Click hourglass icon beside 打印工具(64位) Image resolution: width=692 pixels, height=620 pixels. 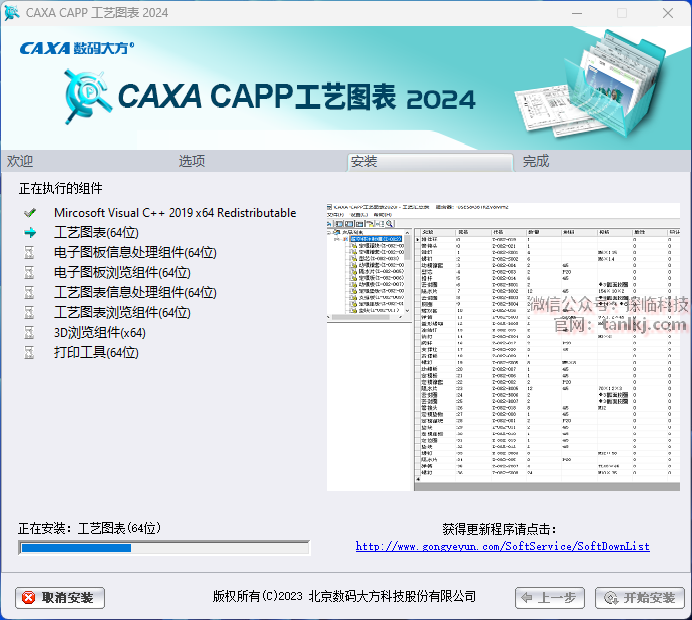[x=29, y=352]
